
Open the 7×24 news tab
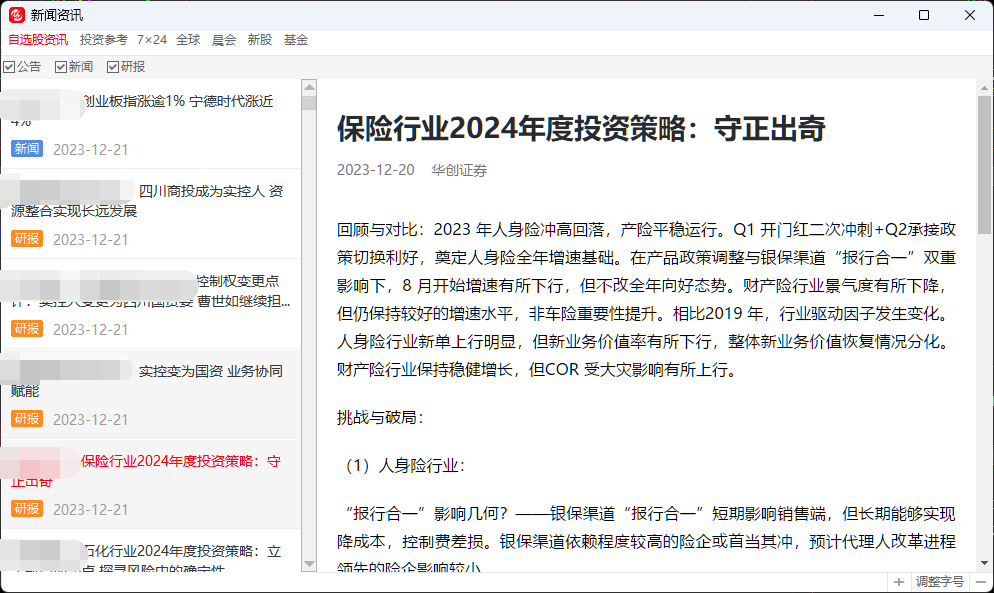[152, 40]
